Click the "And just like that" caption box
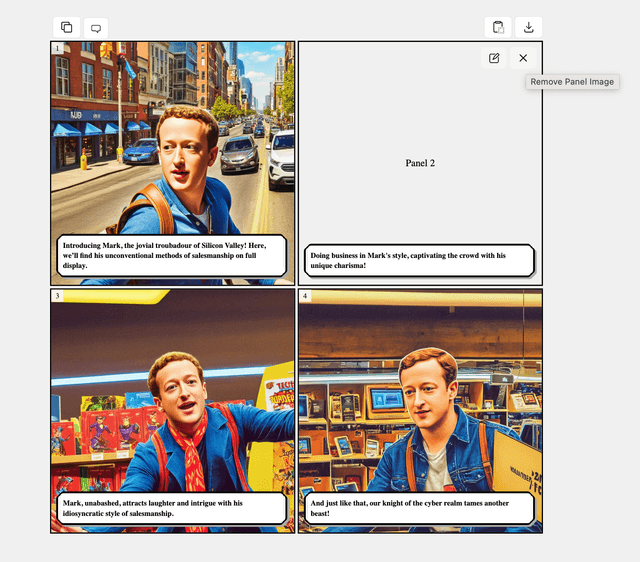 point(418,508)
